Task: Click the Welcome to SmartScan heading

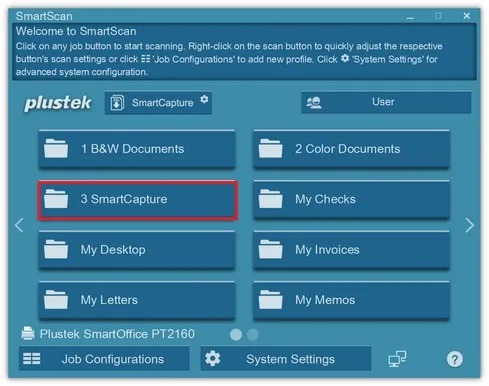Action: 76,31
